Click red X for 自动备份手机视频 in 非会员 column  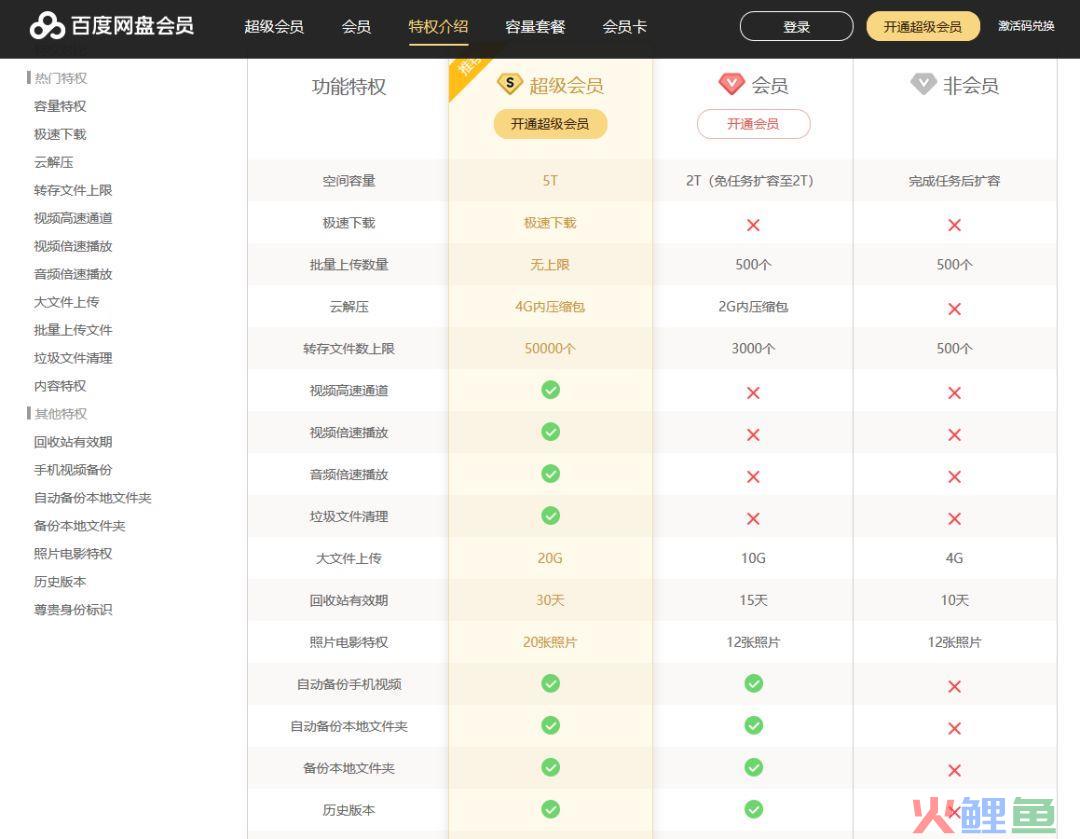pos(954,687)
